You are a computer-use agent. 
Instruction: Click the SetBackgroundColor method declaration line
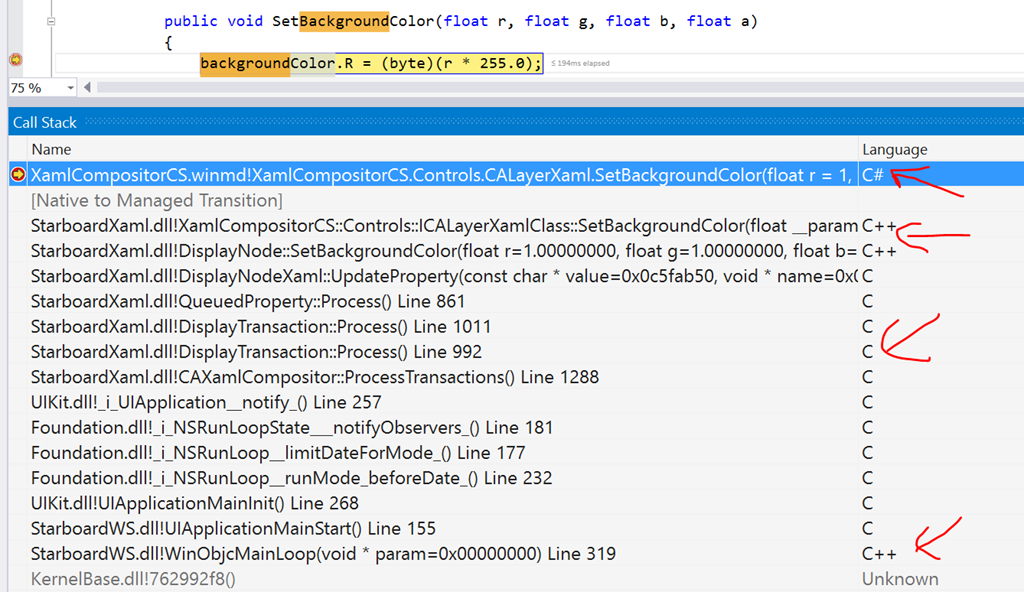[x=460, y=21]
